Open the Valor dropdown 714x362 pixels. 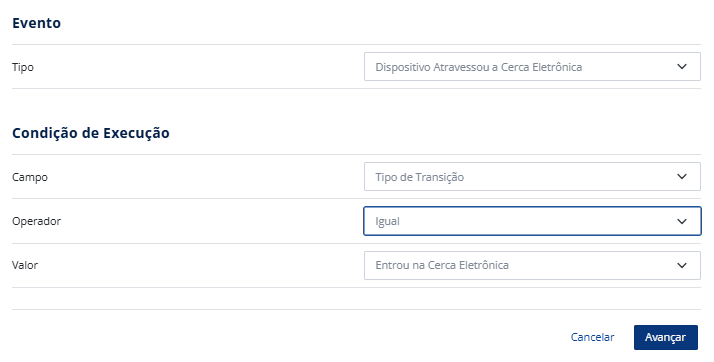pos(532,265)
